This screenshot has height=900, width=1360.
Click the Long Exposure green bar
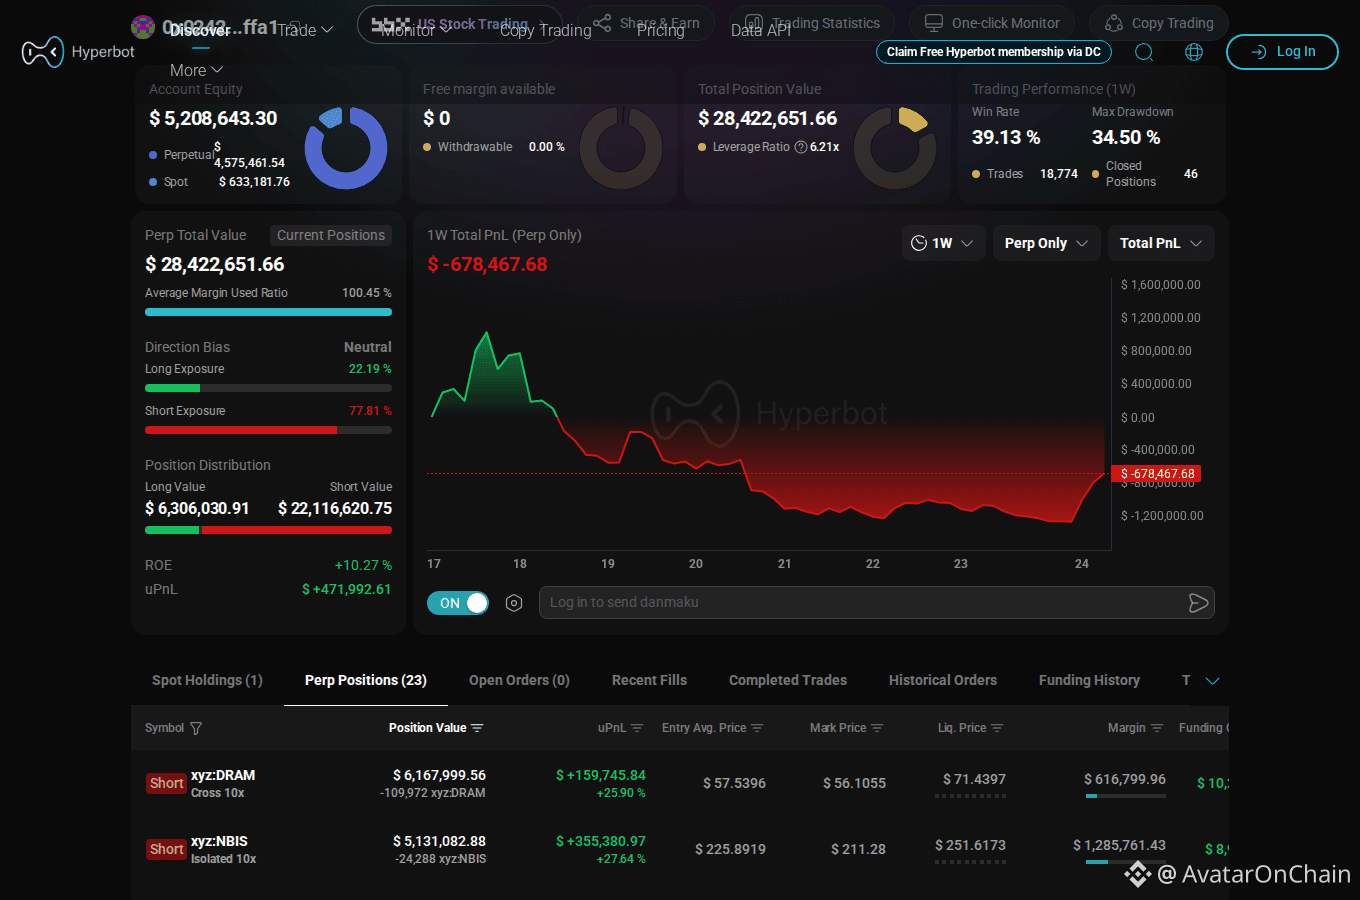pos(172,388)
